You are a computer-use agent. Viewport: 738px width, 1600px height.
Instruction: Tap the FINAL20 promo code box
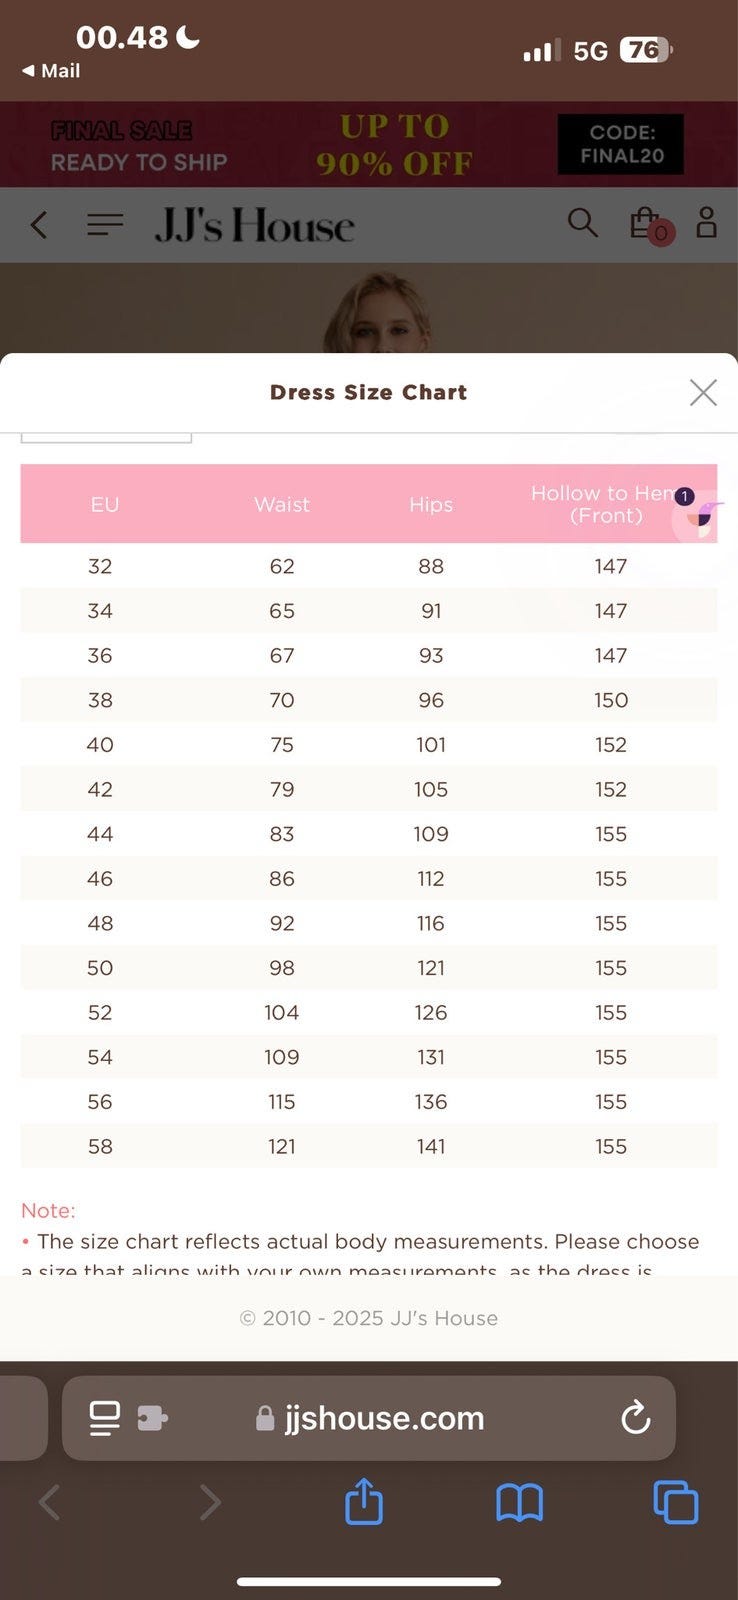pos(620,144)
